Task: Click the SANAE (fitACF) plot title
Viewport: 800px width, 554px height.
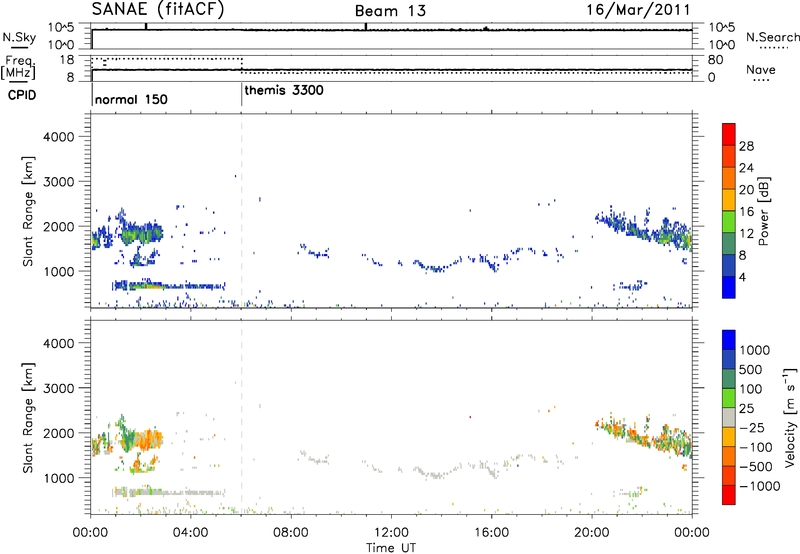Action: [x=158, y=9]
